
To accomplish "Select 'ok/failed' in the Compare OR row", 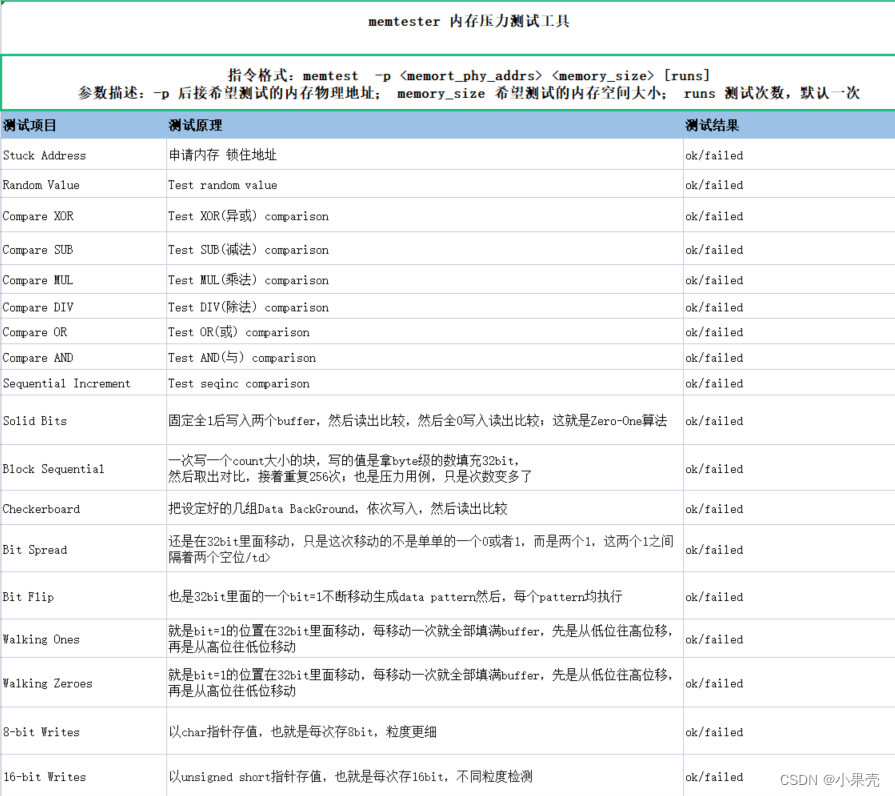I will click(x=714, y=332).
